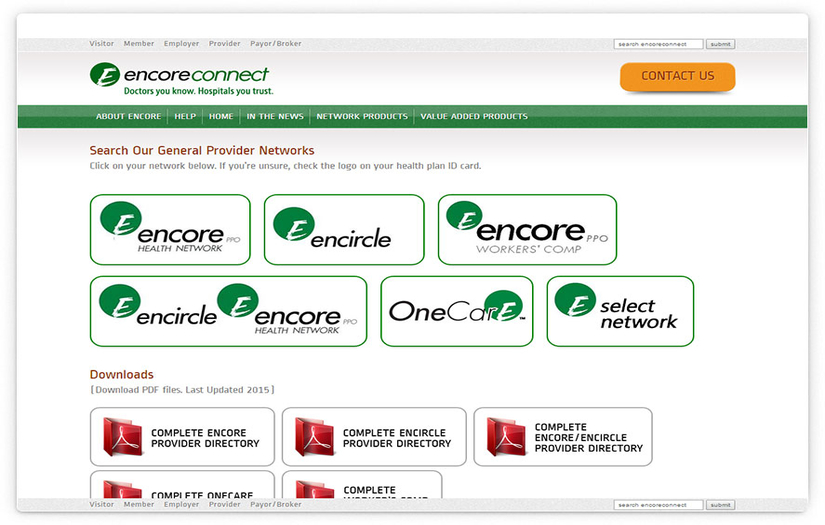Click the Visitor link in bottom bar

click(x=102, y=504)
